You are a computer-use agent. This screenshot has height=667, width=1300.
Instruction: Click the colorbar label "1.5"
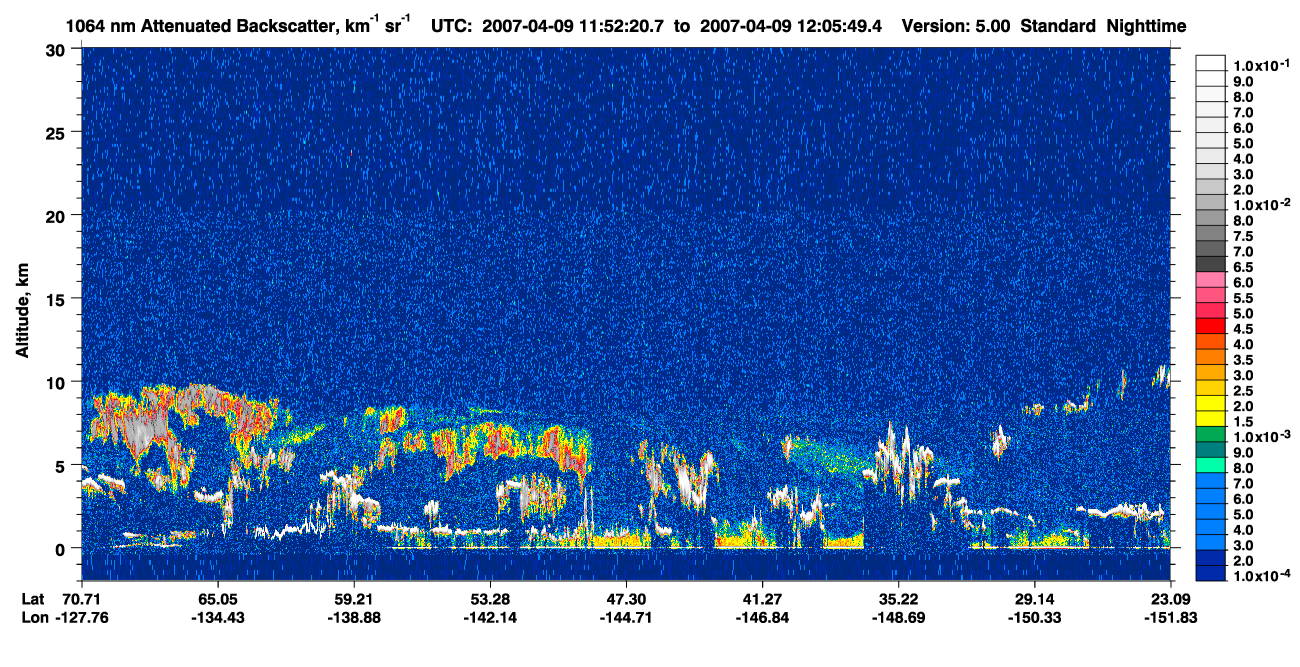click(1243, 421)
